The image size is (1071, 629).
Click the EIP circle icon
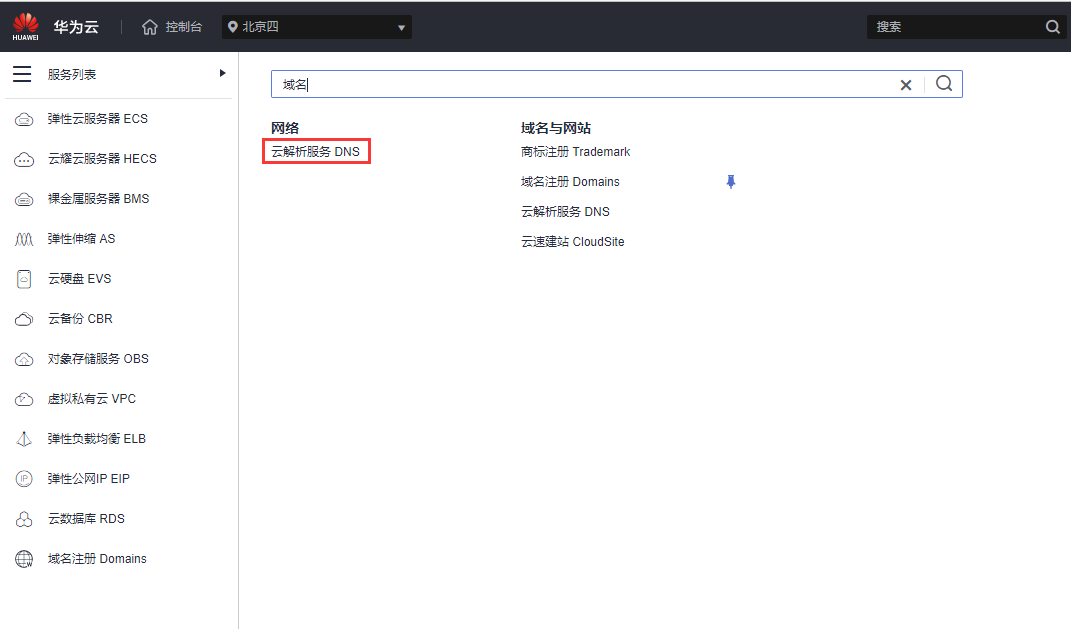[x=24, y=479]
